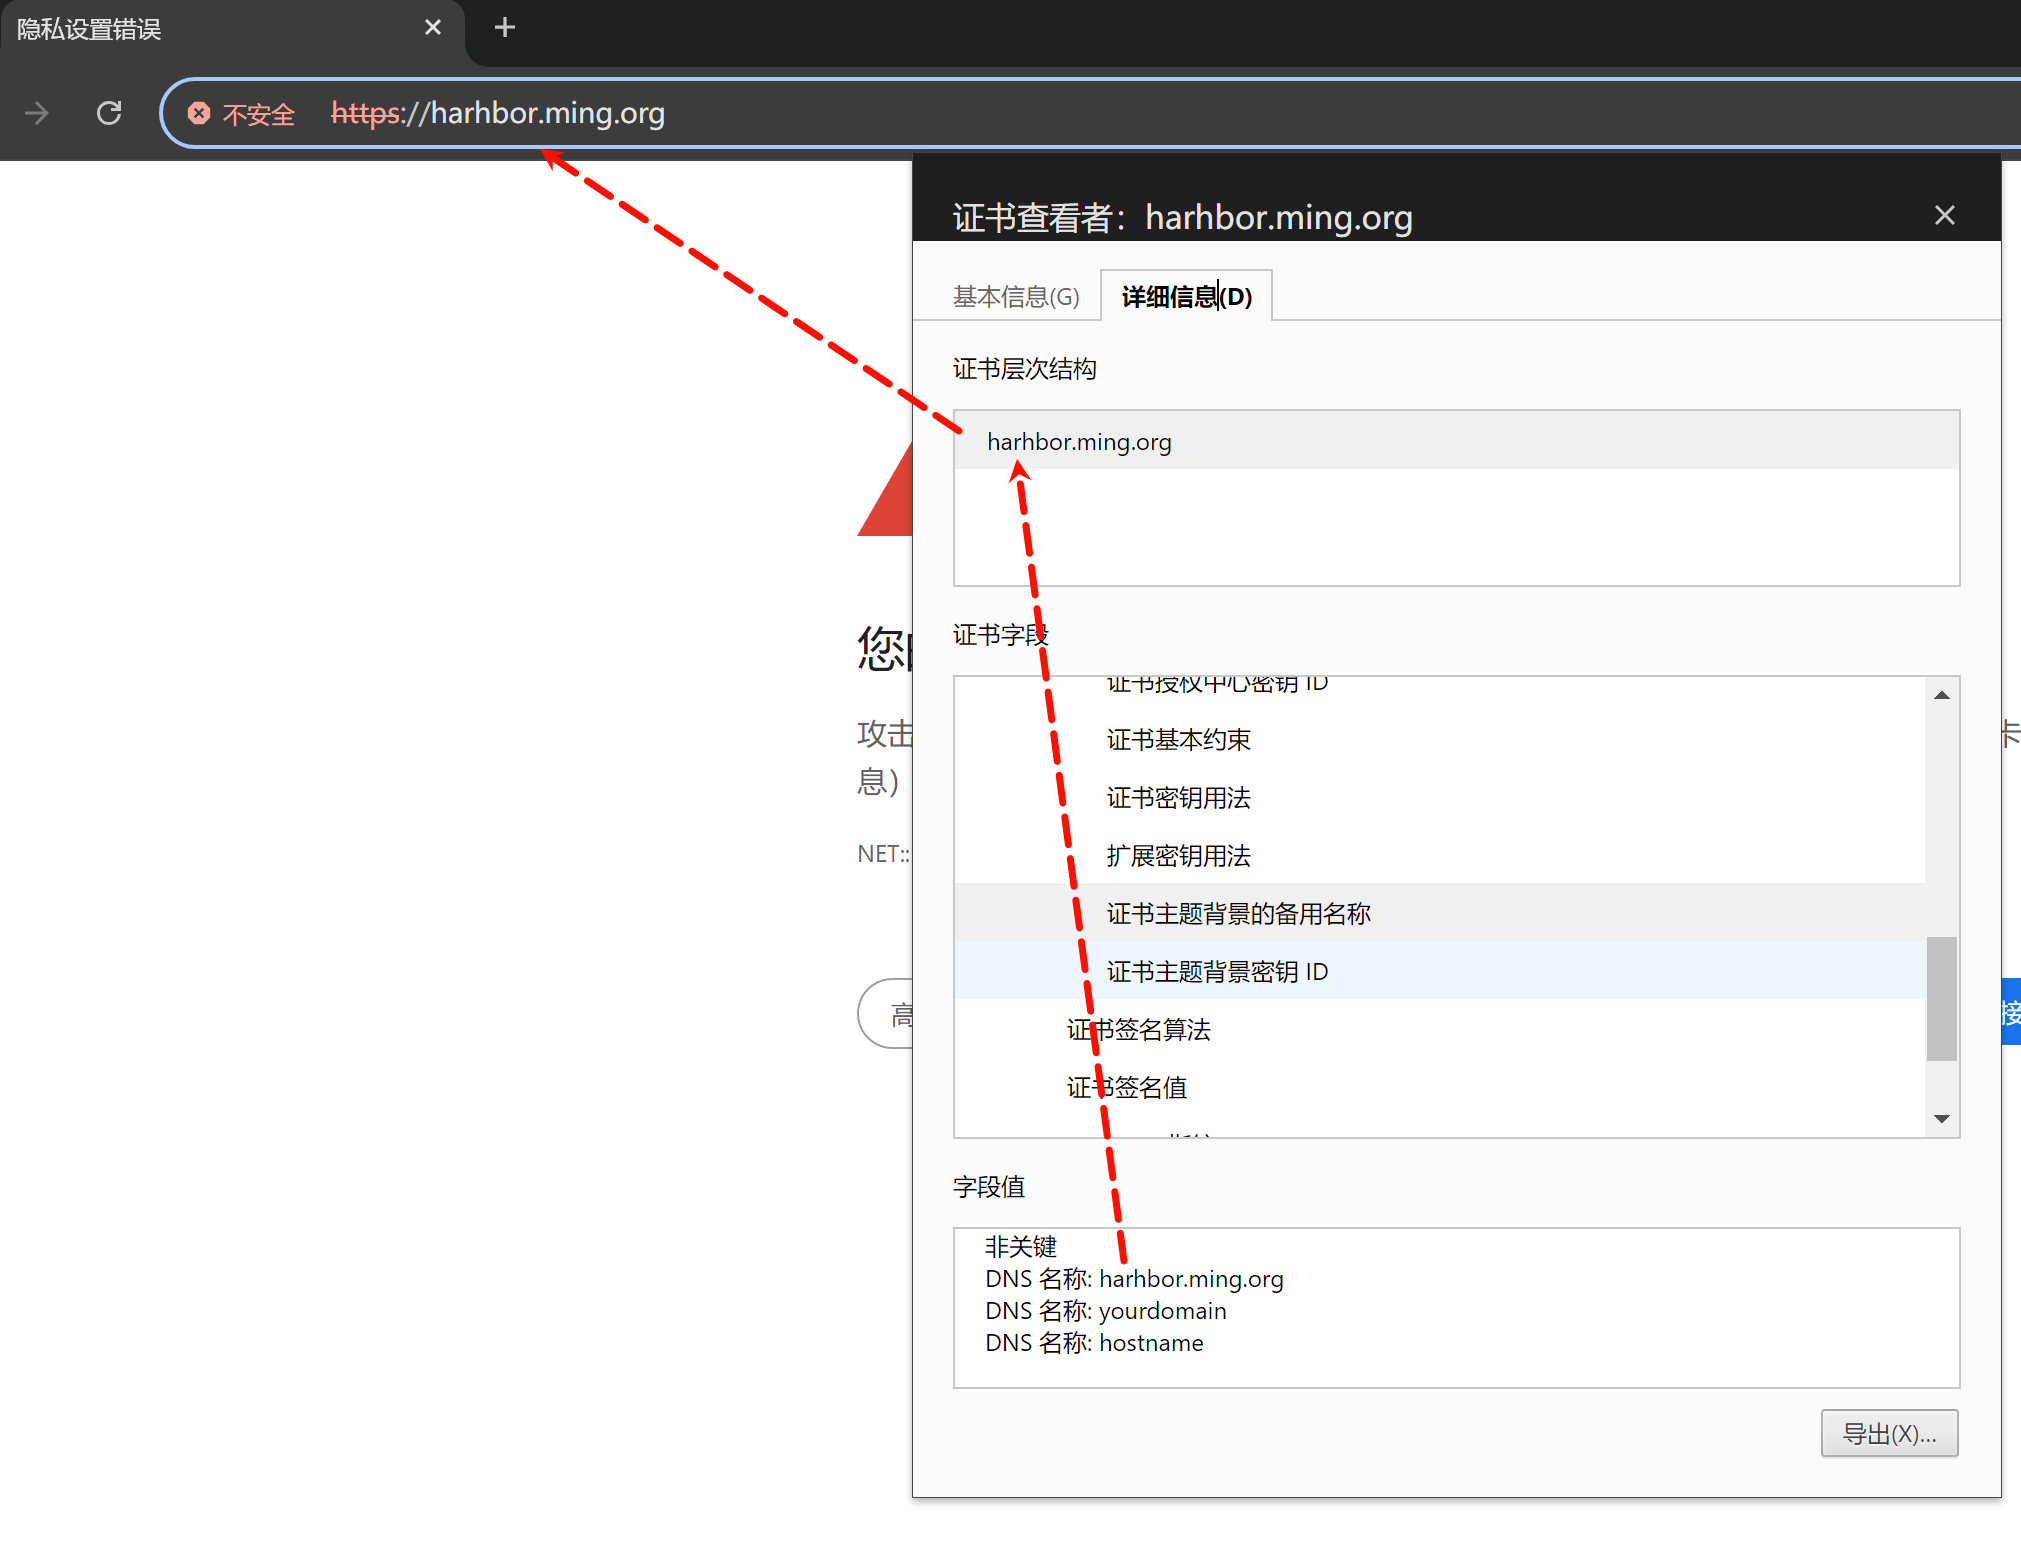Viewport: 2021px width, 1553px height.
Task: Click the forward navigation arrow
Action: [x=37, y=113]
